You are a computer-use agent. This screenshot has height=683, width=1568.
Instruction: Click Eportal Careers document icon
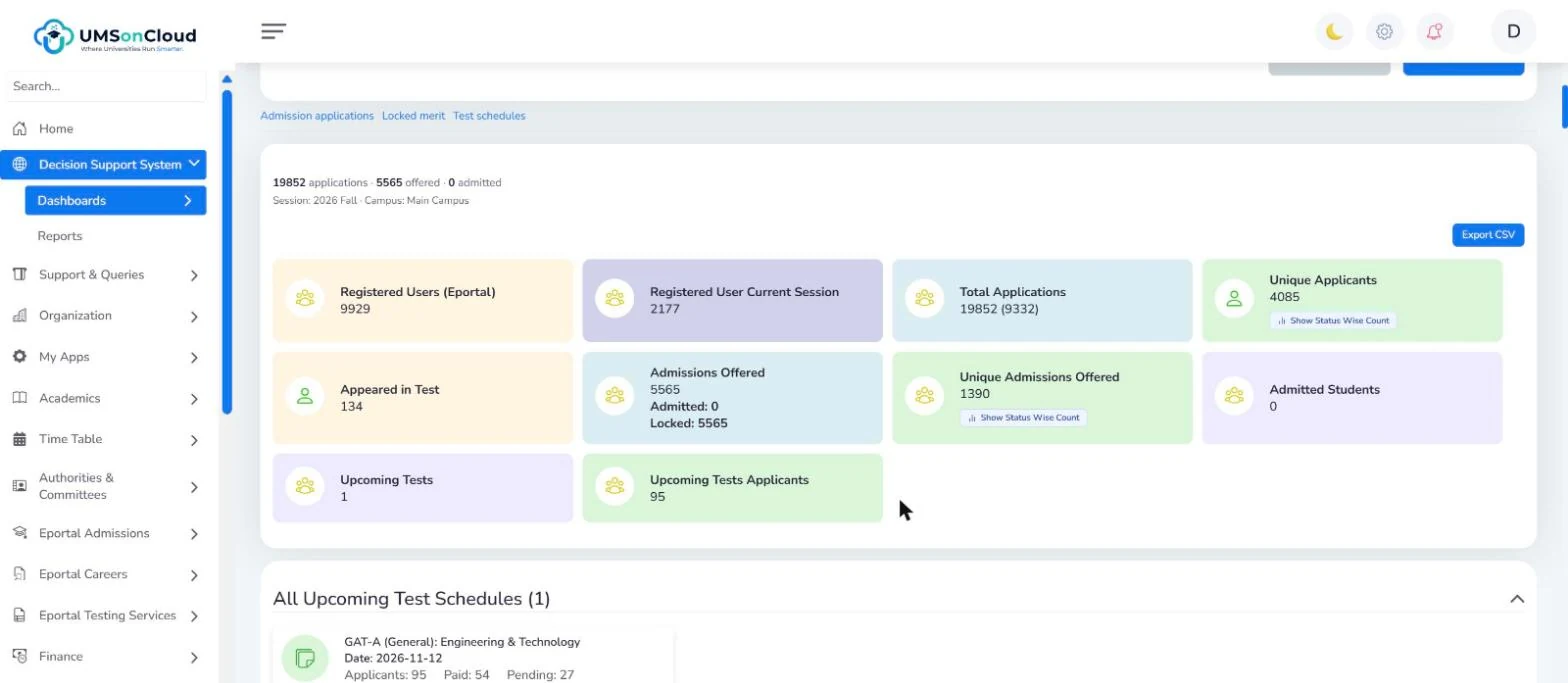tap(19, 574)
